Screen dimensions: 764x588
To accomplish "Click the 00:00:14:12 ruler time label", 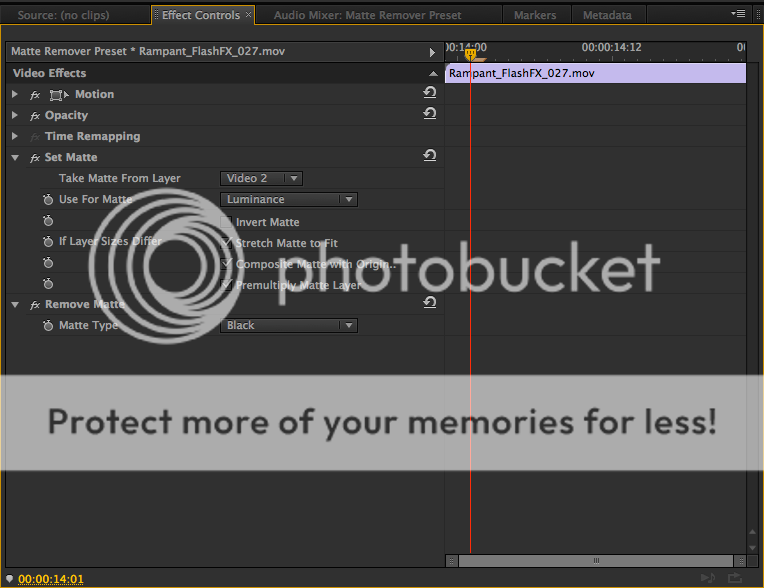I will click(x=611, y=47).
